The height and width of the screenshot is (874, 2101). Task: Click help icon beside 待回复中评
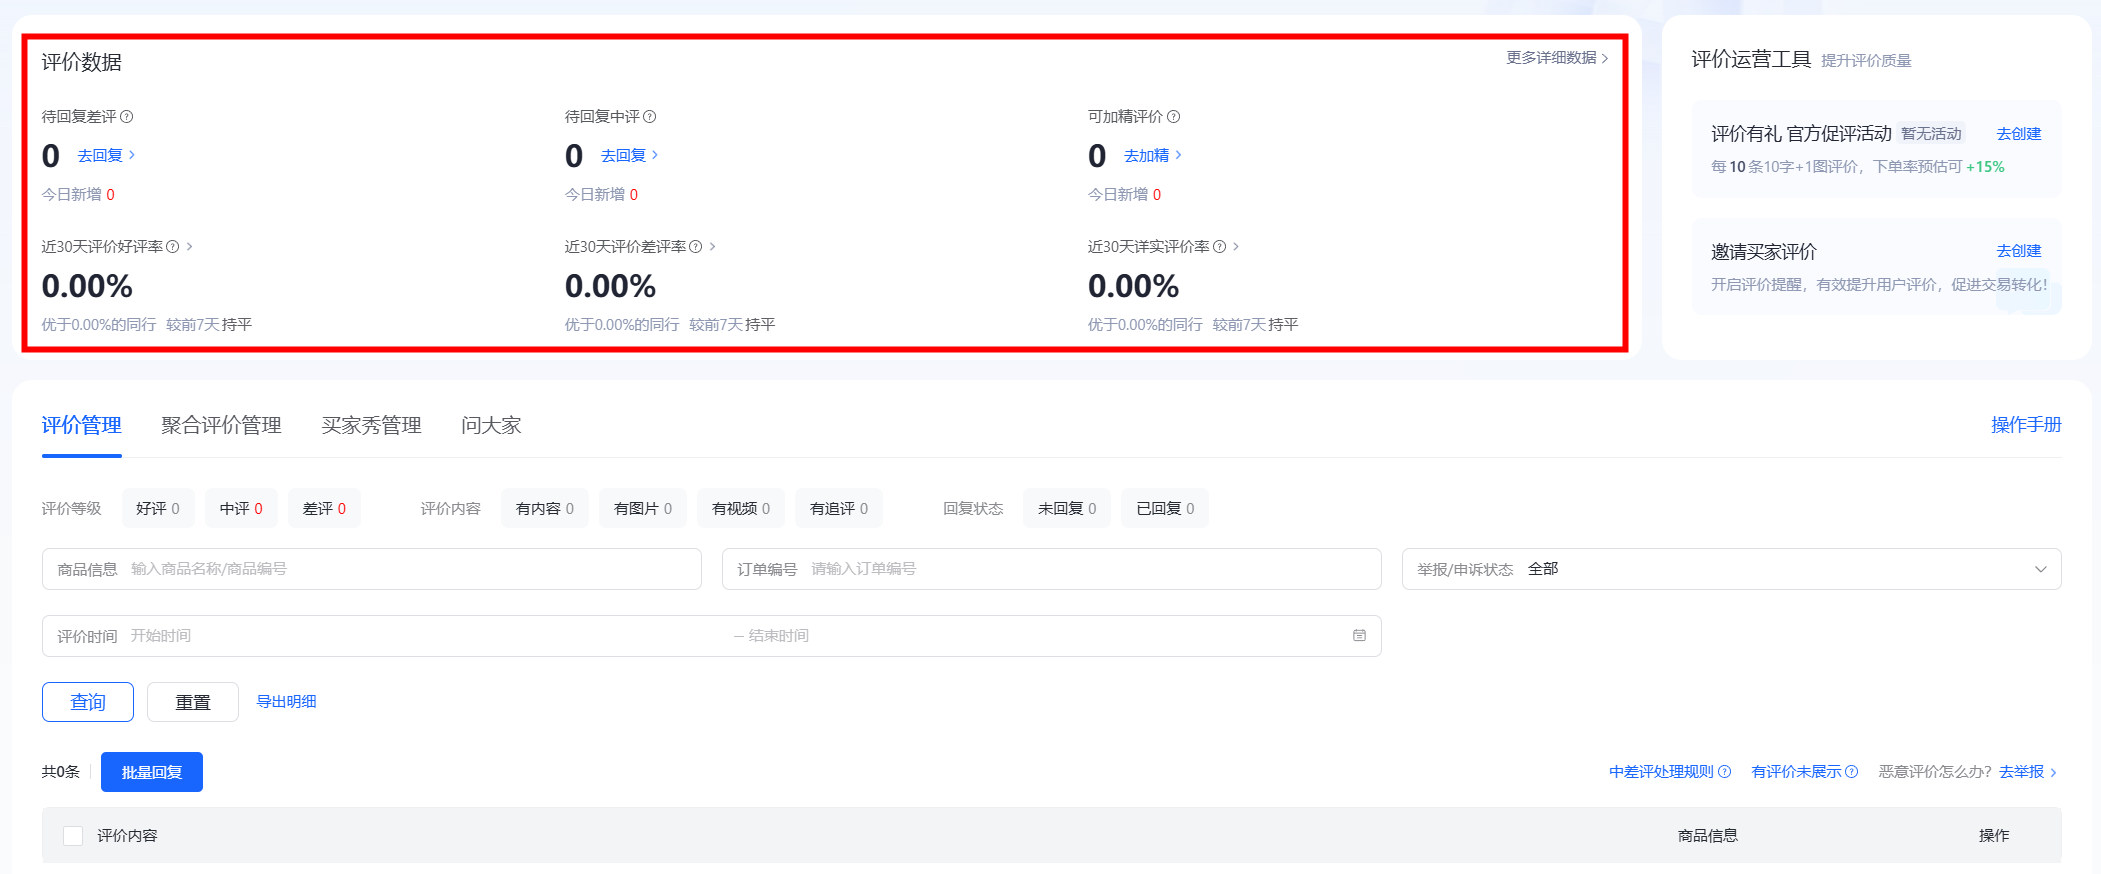point(650,117)
